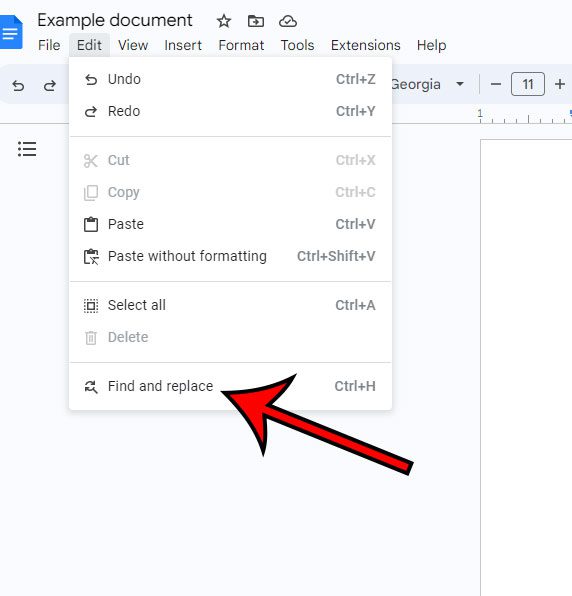The width and height of the screenshot is (572, 596).
Task: Click the font size field showing 11
Action: point(528,84)
